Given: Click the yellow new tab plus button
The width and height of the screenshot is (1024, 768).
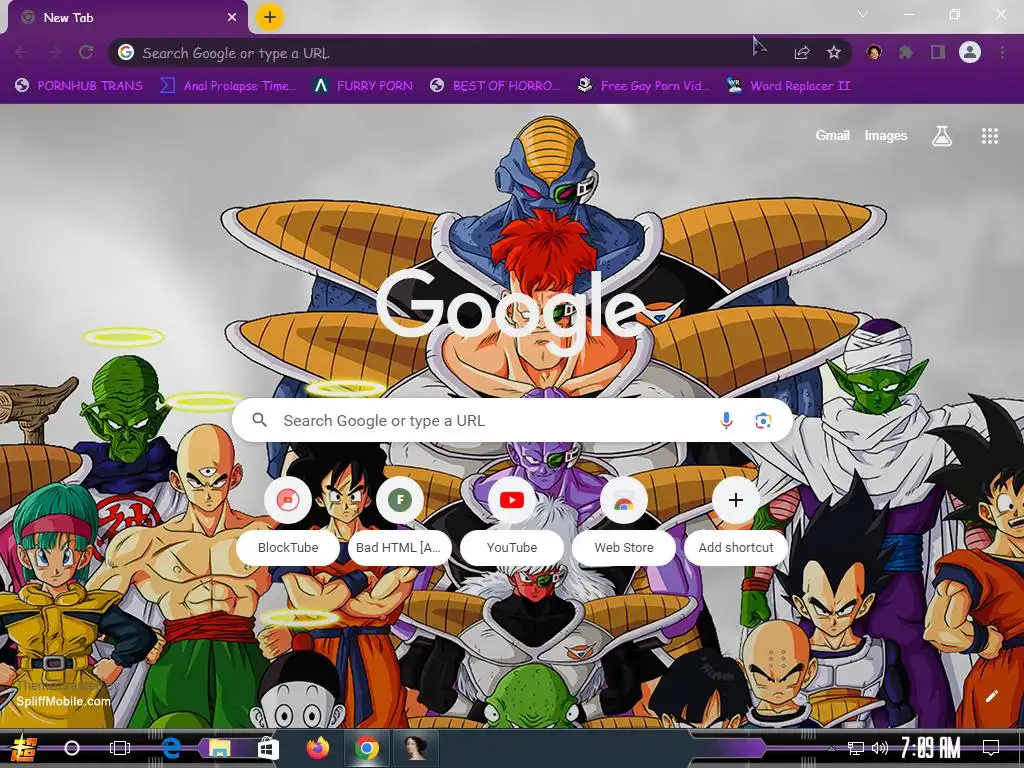Looking at the screenshot, I should point(270,17).
